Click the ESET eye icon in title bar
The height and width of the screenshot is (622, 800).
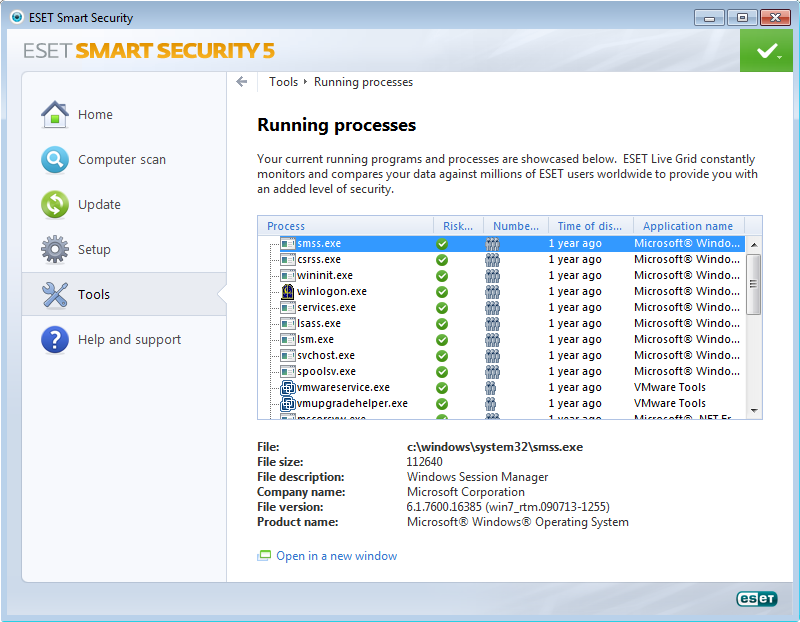coord(16,17)
